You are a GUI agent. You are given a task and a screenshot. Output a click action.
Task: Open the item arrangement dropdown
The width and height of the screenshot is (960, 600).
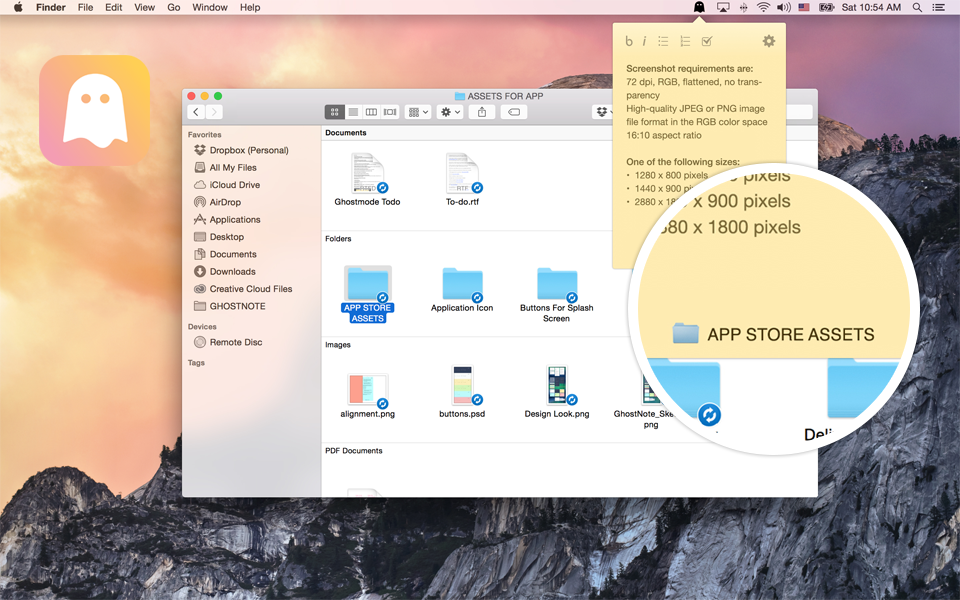coord(418,112)
